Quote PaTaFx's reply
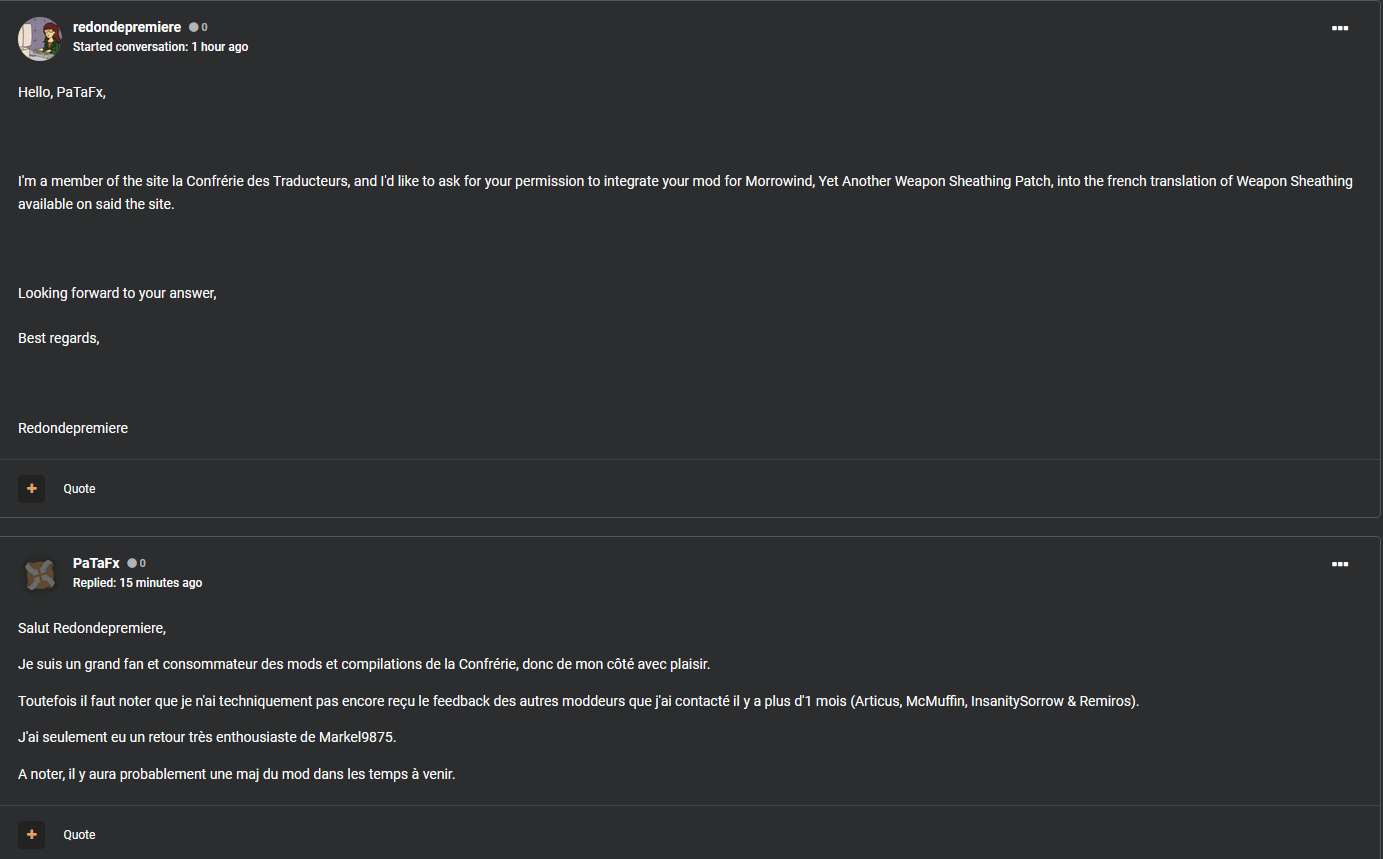1383x859 pixels. pos(80,835)
